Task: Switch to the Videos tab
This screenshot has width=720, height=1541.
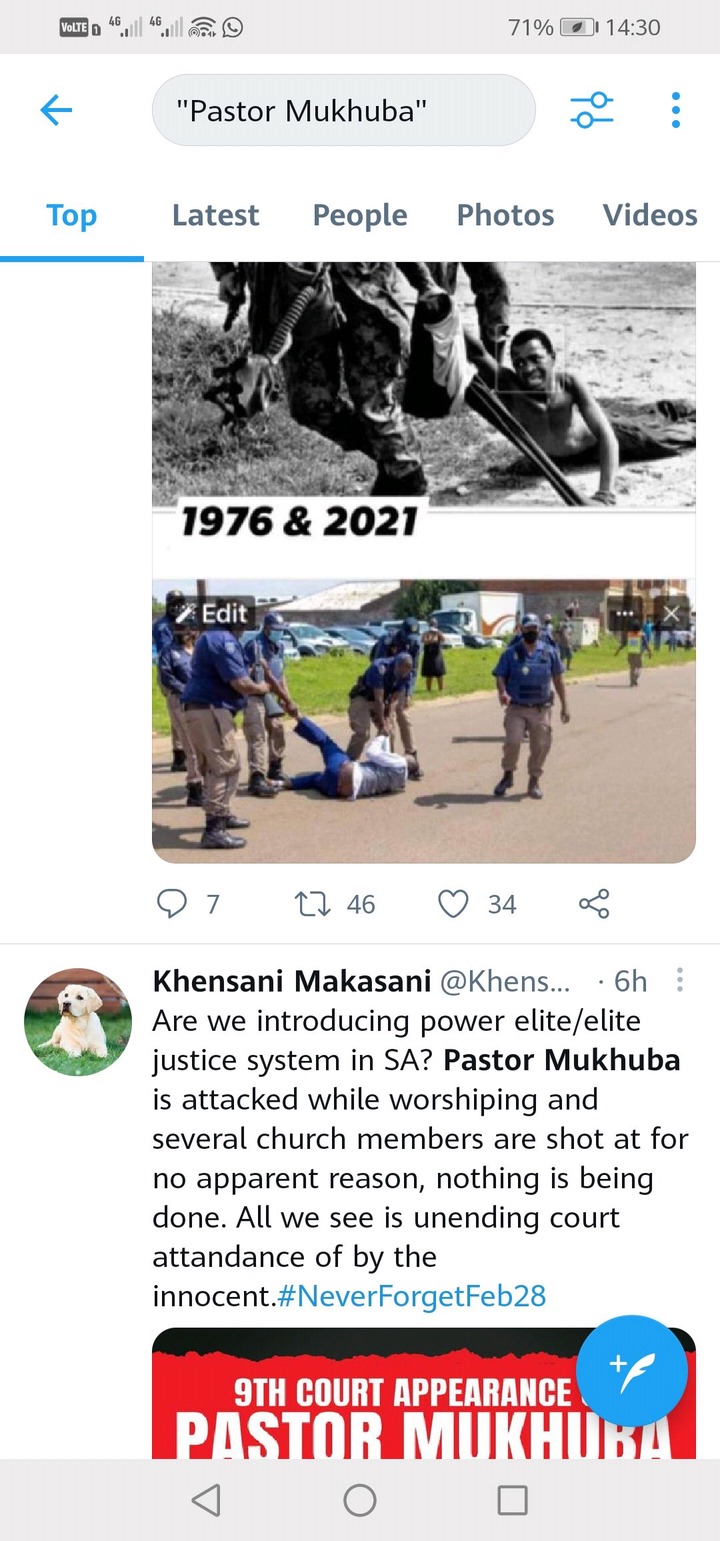Action: [x=650, y=215]
